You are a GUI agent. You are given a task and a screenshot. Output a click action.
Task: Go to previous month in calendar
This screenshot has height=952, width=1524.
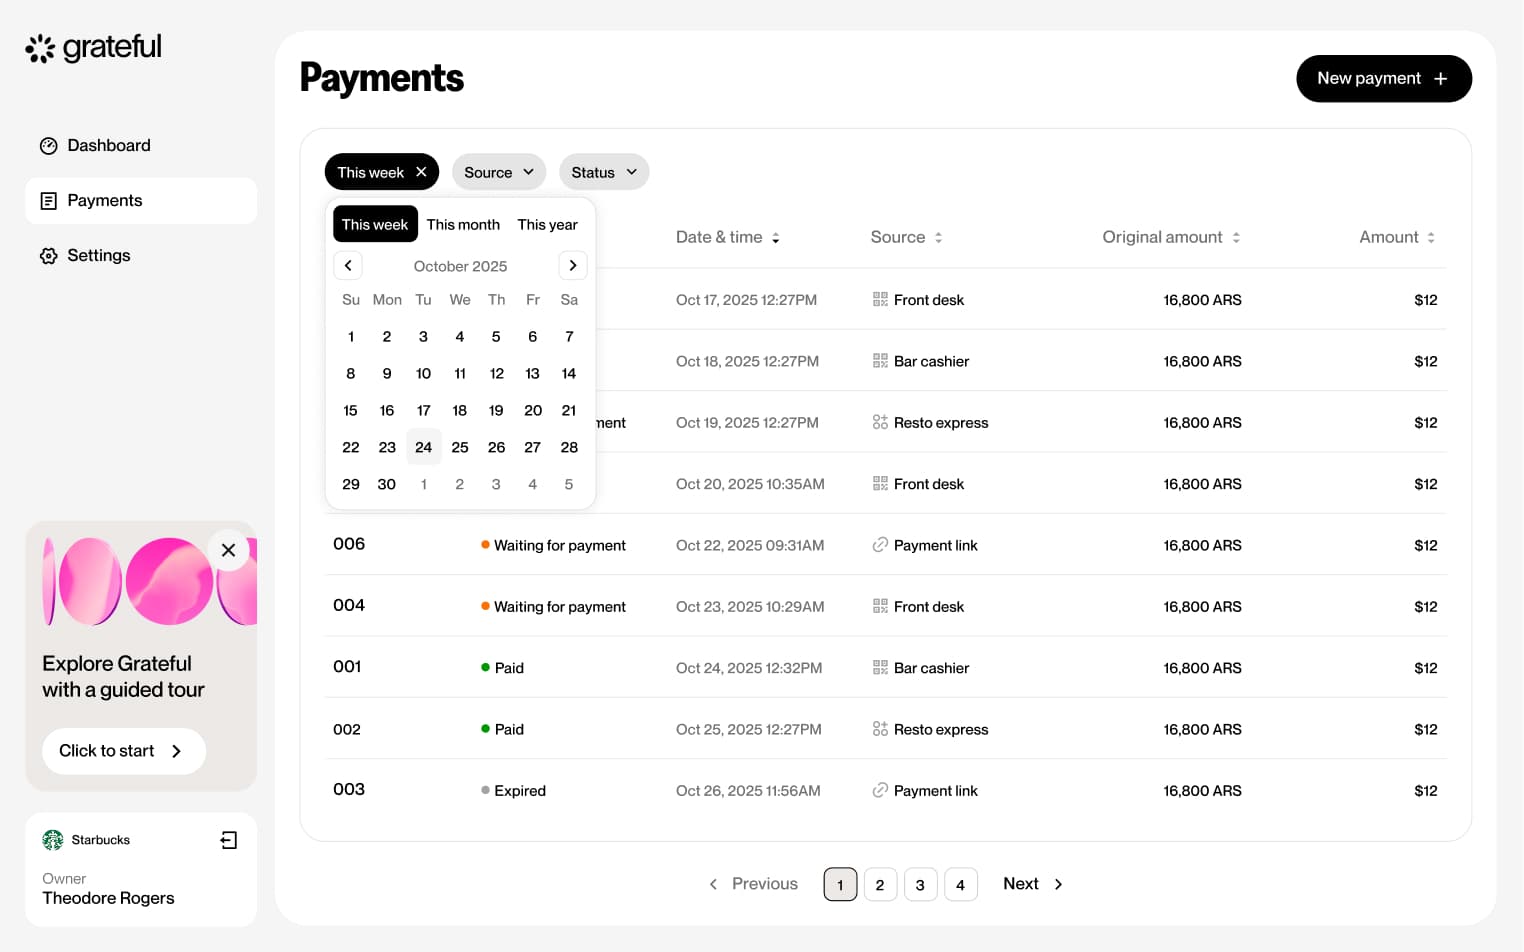click(348, 266)
